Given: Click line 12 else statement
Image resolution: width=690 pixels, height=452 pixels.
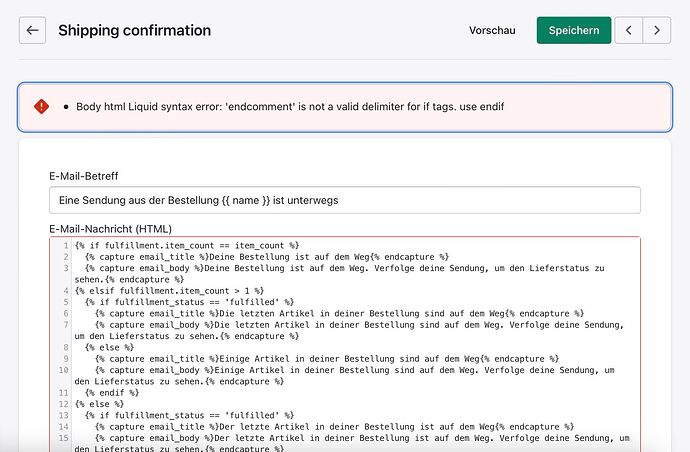Looking at the screenshot, I should (99, 404).
